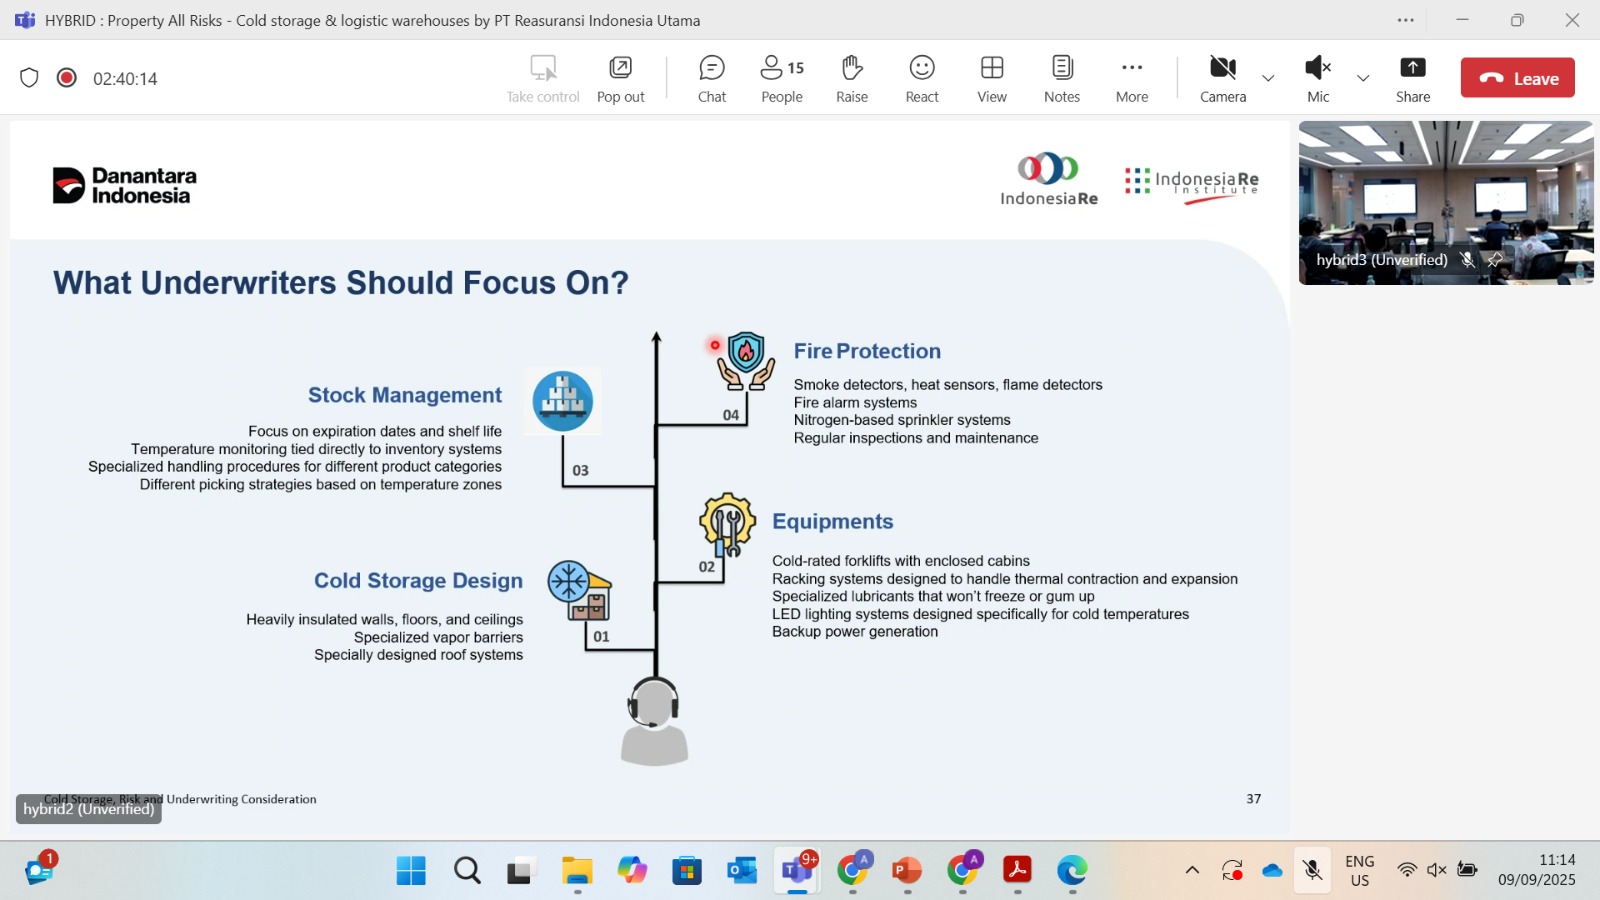Expand the Mic options dropdown arrow

click(1363, 78)
